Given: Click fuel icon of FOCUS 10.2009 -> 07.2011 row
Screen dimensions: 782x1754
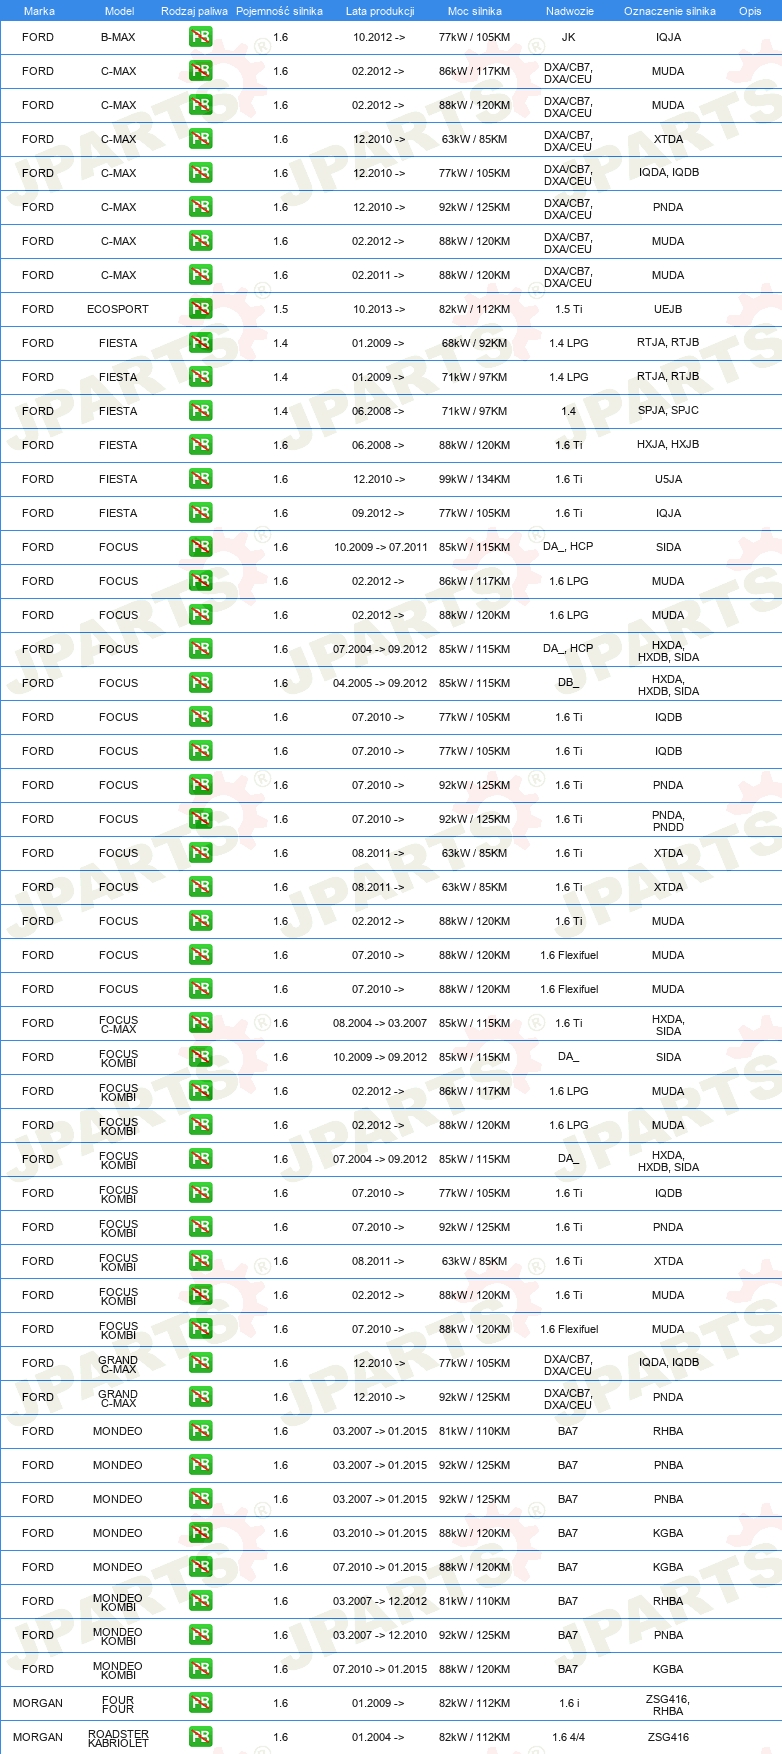Looking at the screenshot, I should tap(200, 548).
